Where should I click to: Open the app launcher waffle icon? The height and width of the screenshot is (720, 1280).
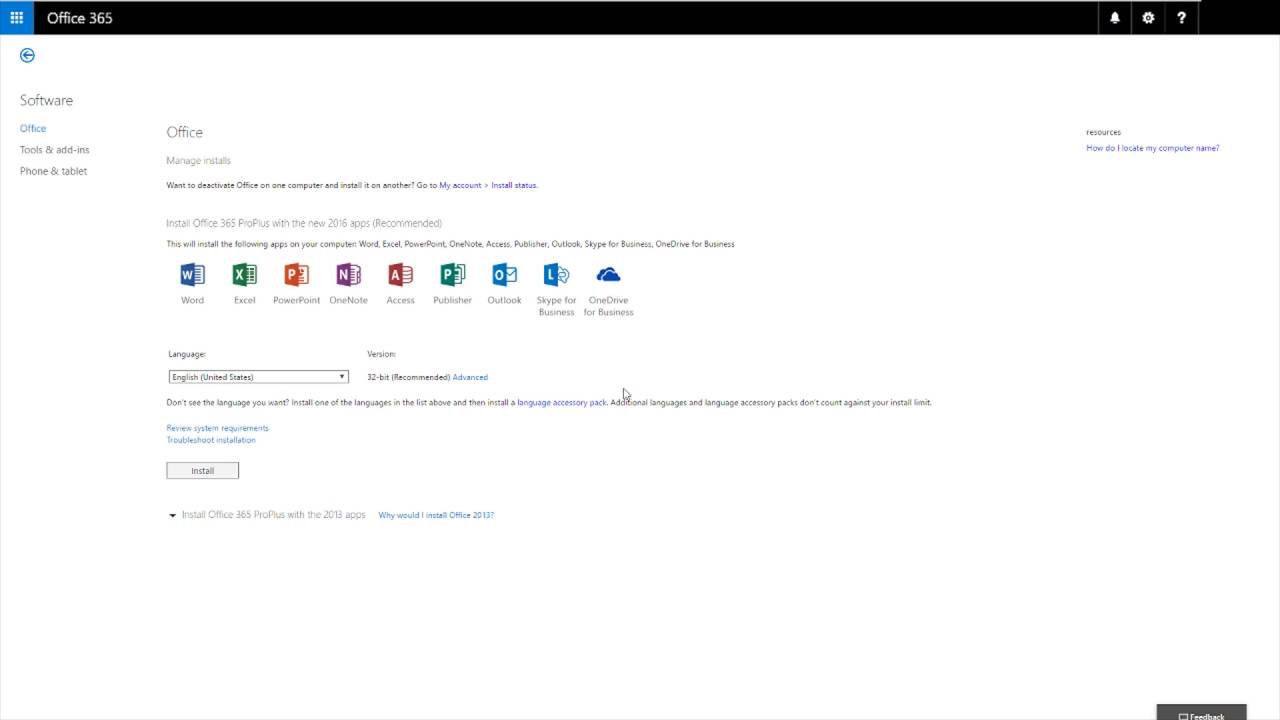click(x=16, y=17)
